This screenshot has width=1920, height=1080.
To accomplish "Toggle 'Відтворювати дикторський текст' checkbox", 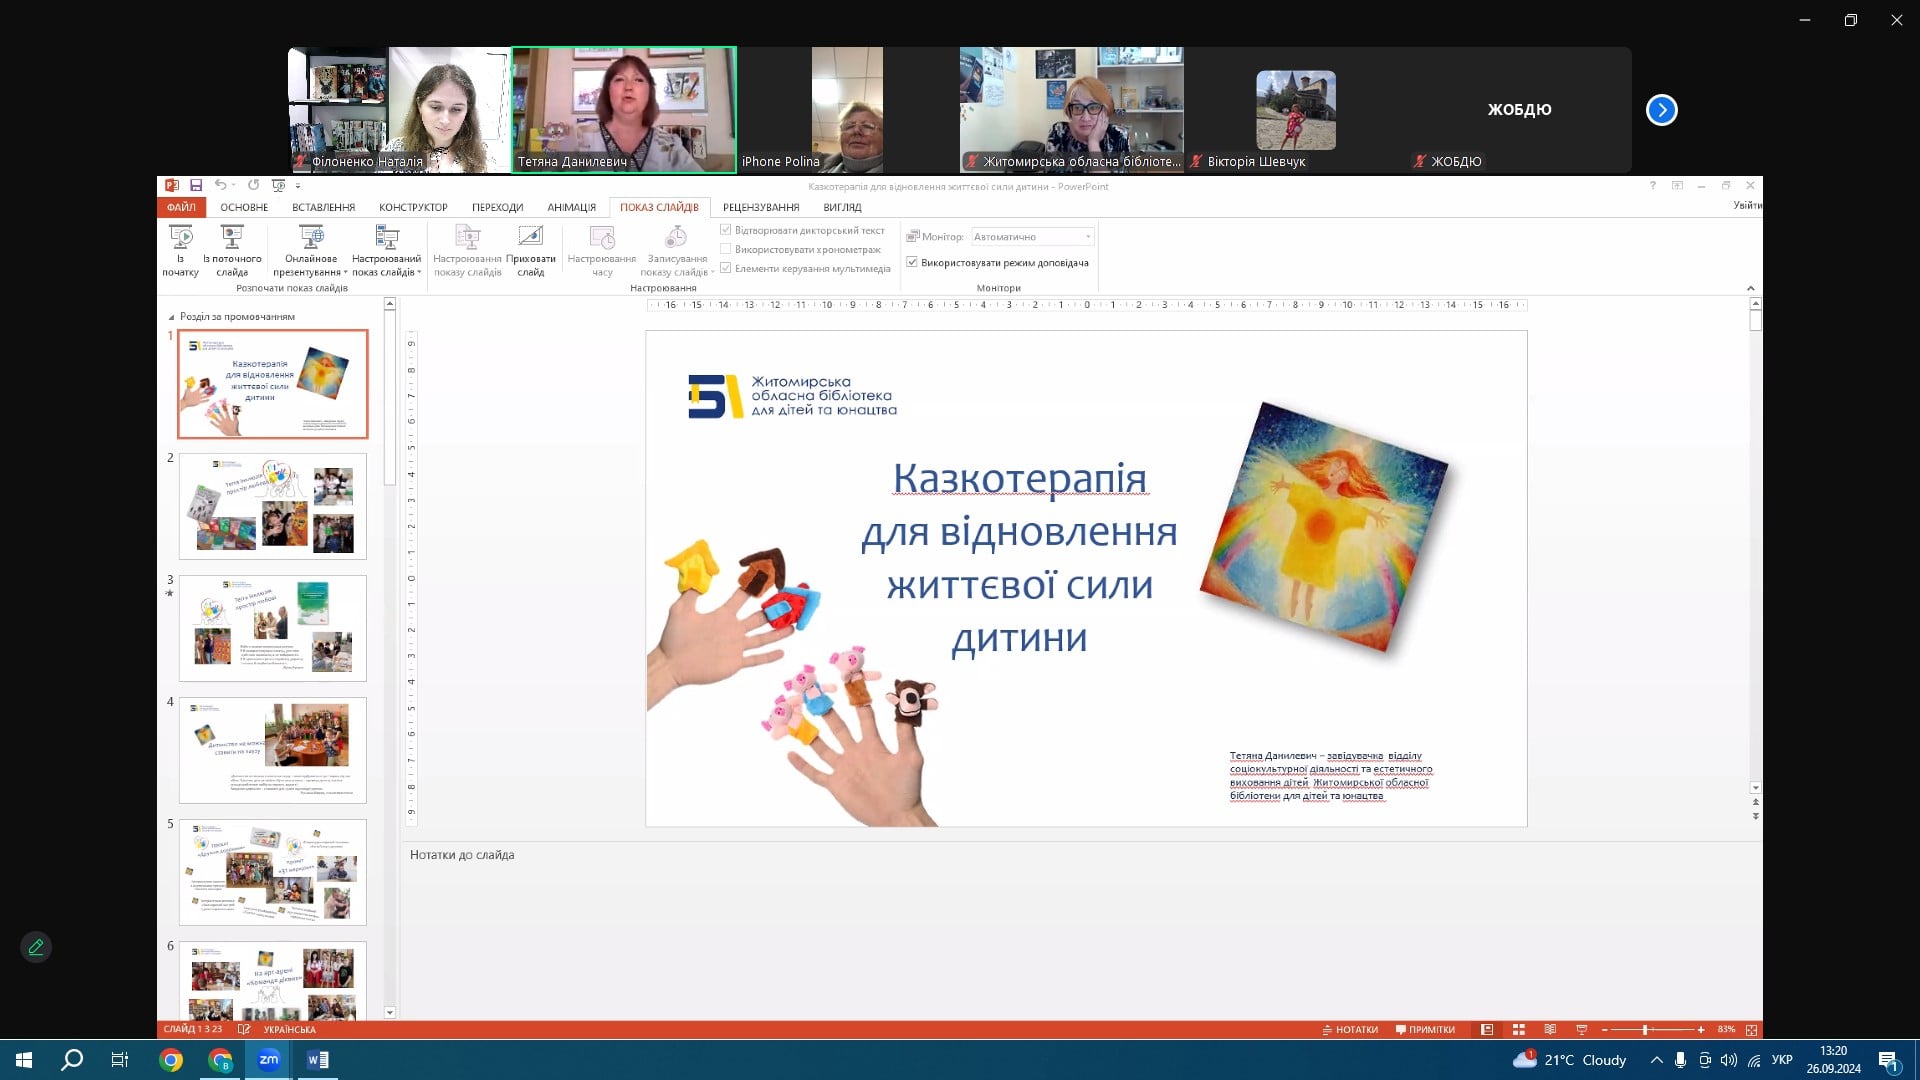I will click(726, 230).
